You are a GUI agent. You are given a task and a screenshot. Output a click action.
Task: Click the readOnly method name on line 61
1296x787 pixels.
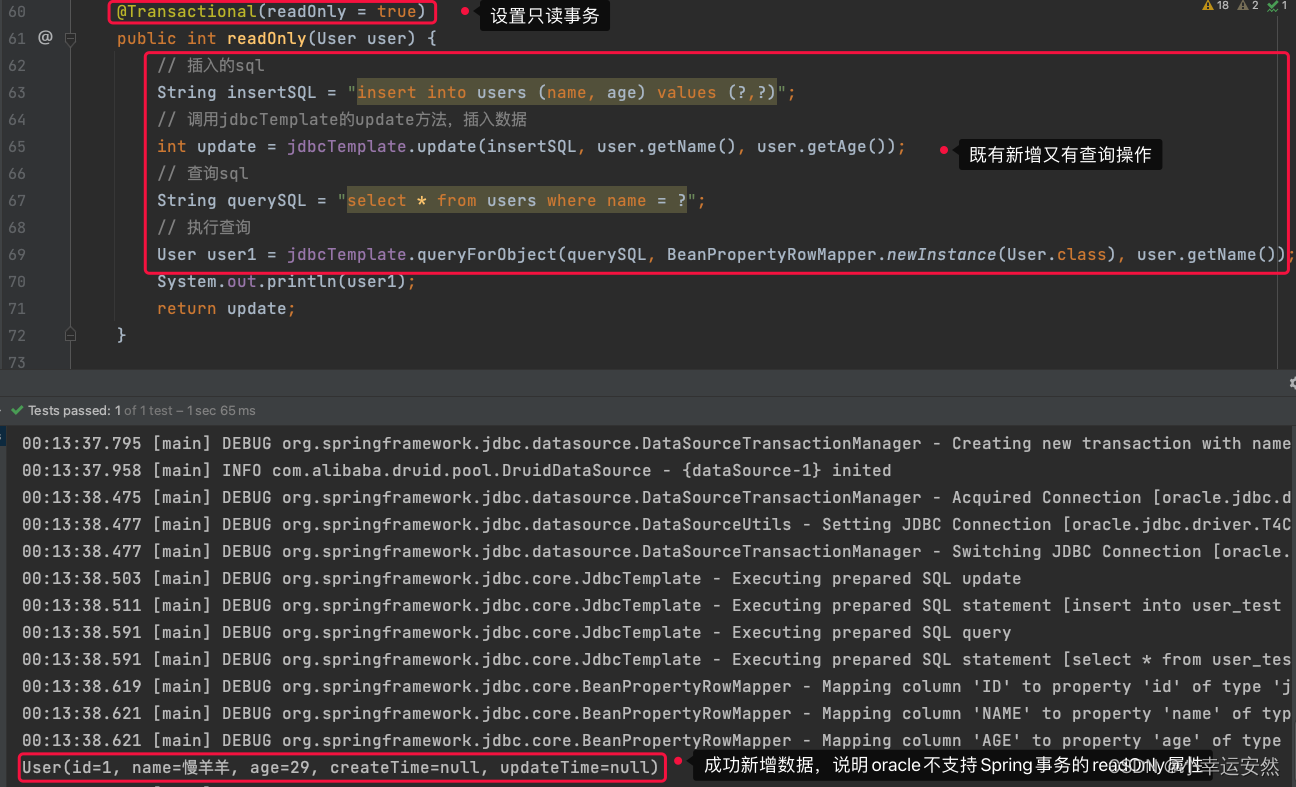tap(267, 39)
